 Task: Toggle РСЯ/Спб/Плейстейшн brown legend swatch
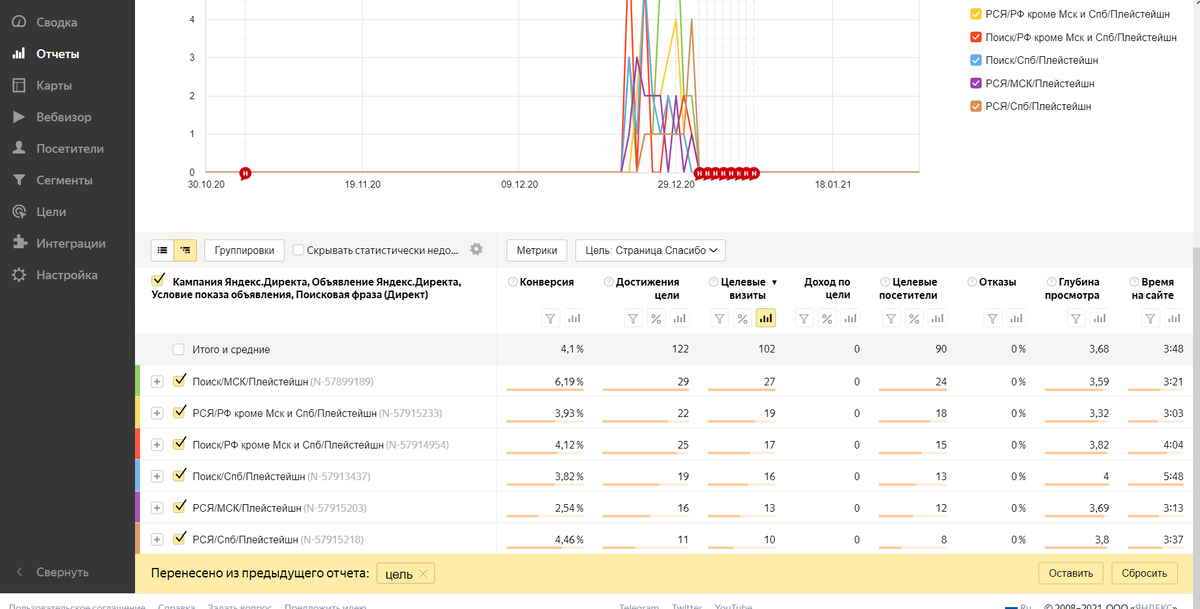[976, 105]
